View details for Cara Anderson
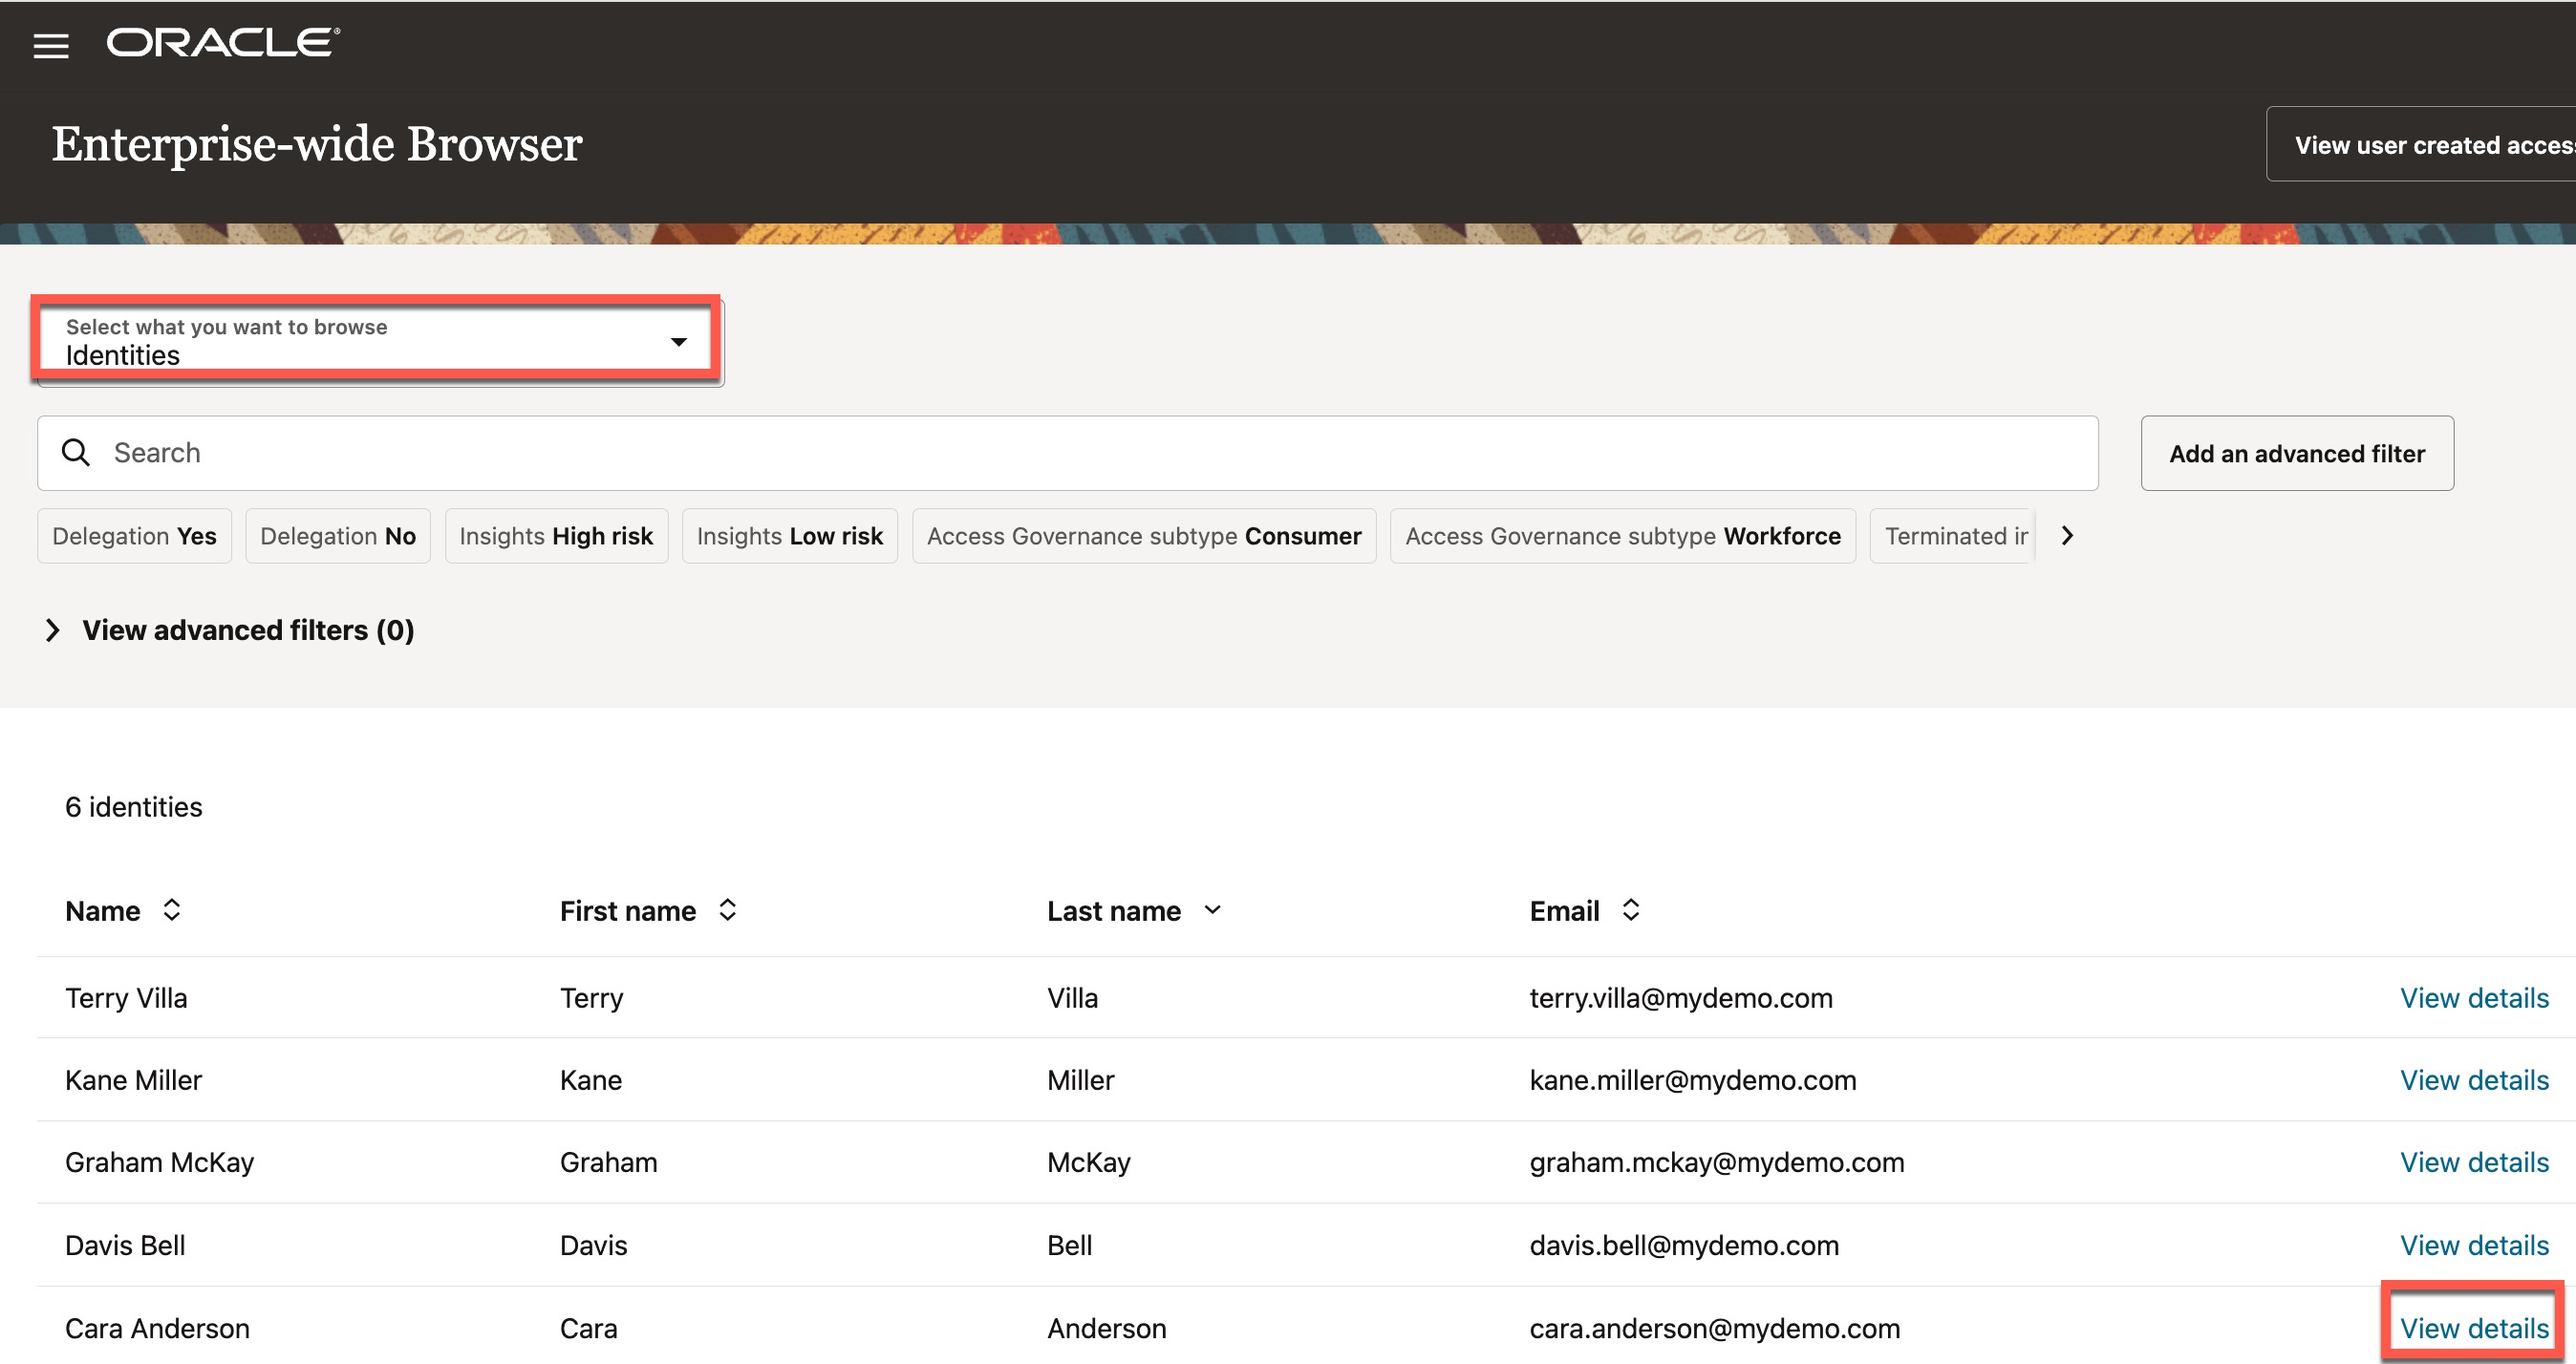The width and height of the screenshot is (2576, 1364). click(2474, 1327)
